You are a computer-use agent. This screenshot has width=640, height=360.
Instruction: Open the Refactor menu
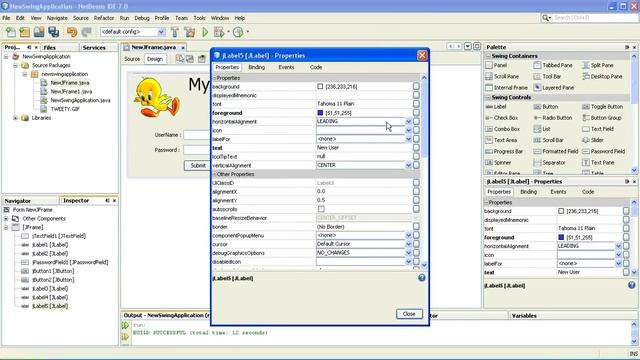tap(104, 18)
